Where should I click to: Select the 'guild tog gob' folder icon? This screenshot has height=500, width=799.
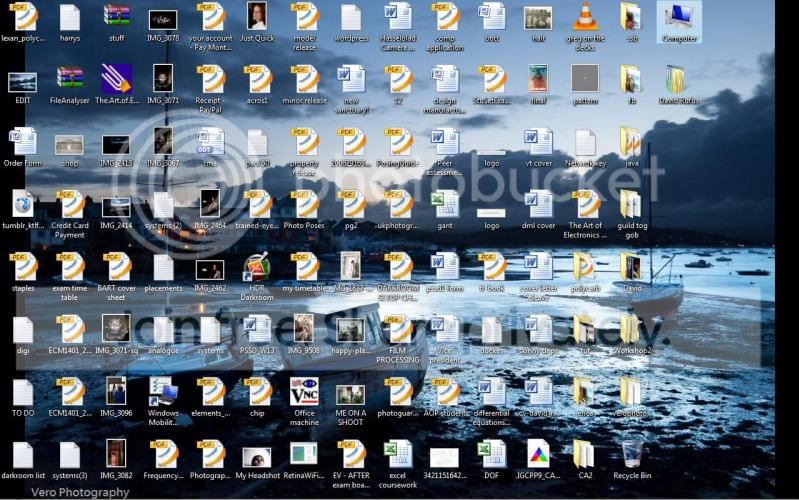632,204
